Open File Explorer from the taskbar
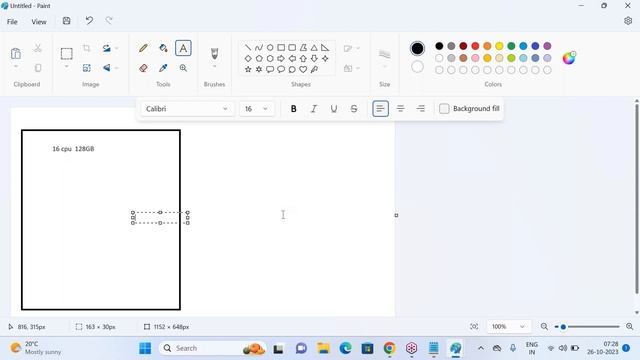640x360 pixels. coord(324,348)
